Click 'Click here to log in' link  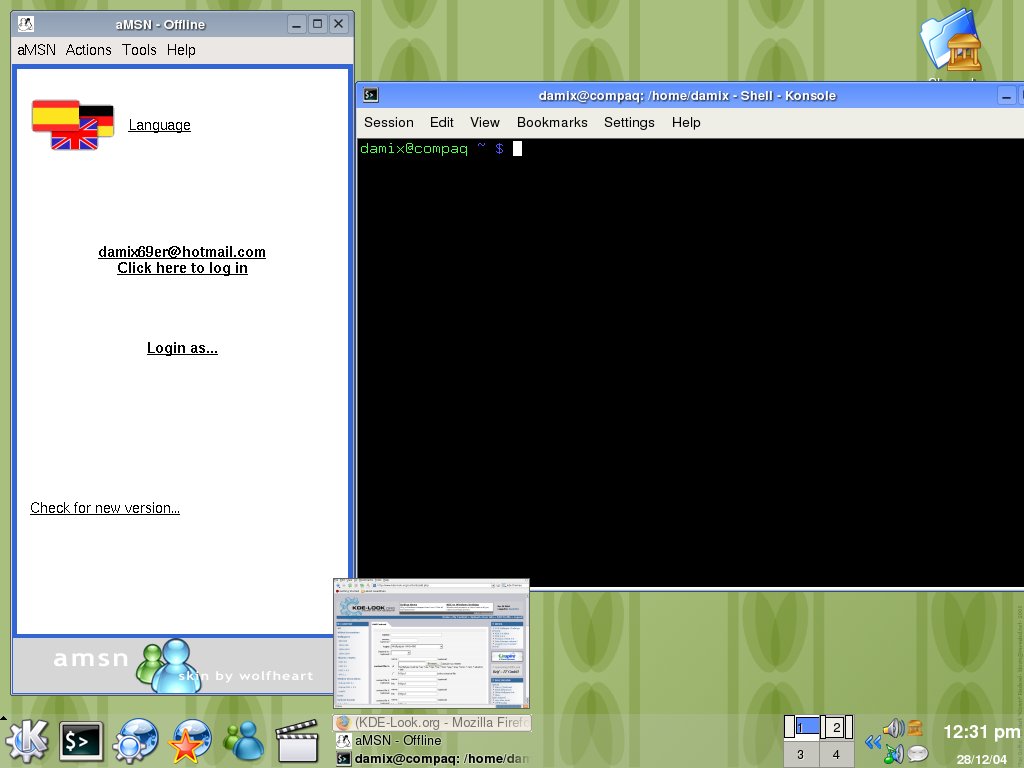point(182,268)
